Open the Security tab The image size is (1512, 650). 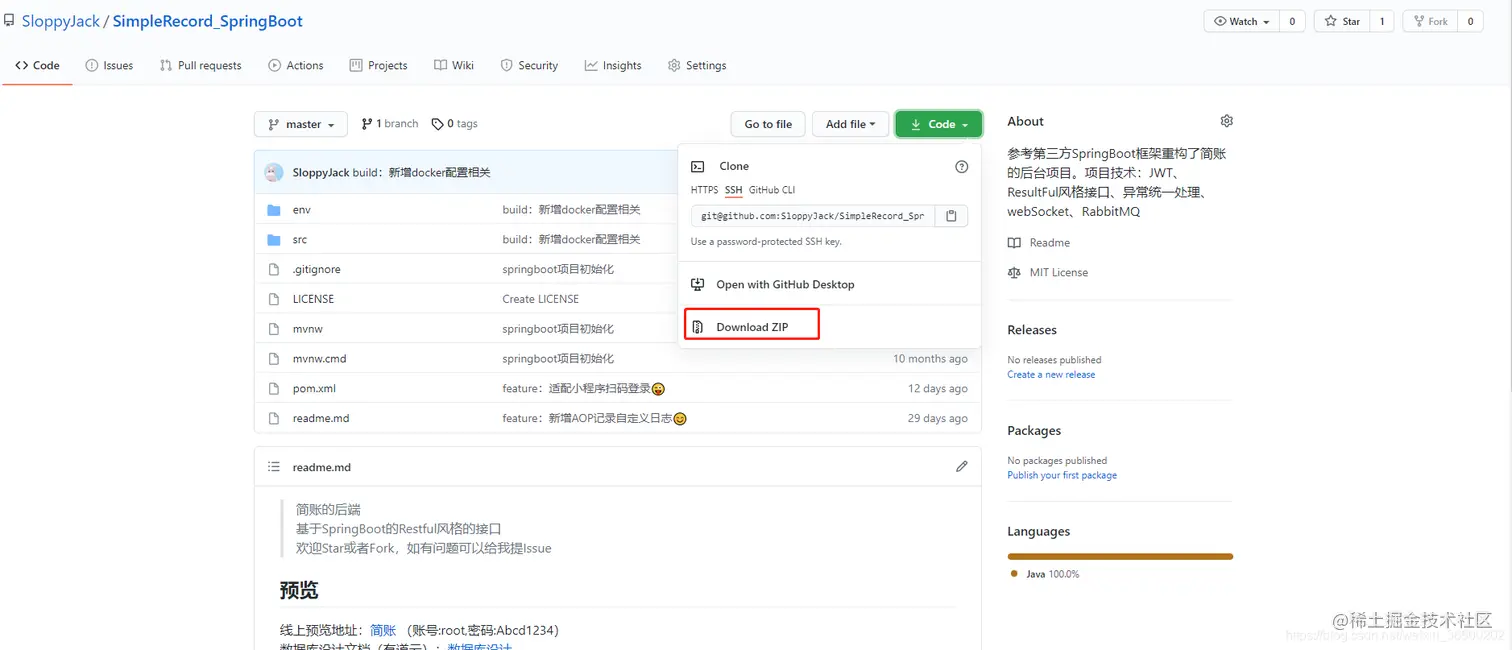pyautogui.click(x=529, y=66)
